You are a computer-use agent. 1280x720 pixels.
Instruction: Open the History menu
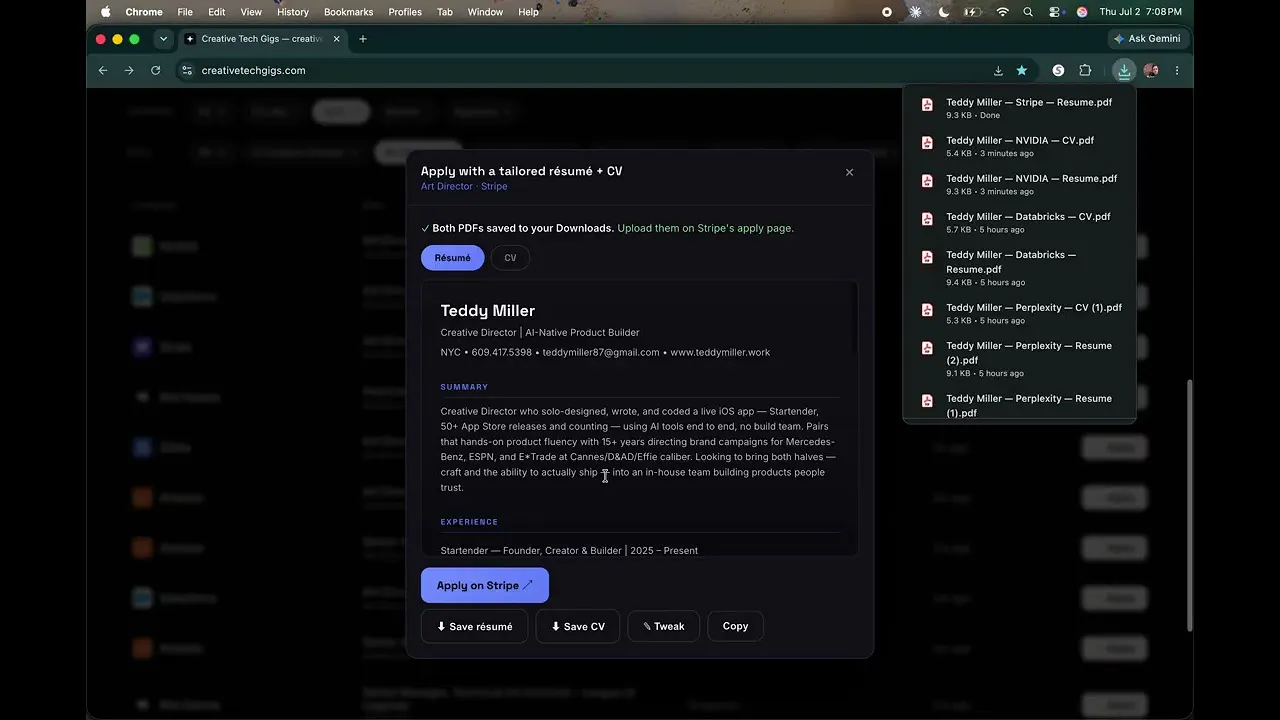coord(292,12)
